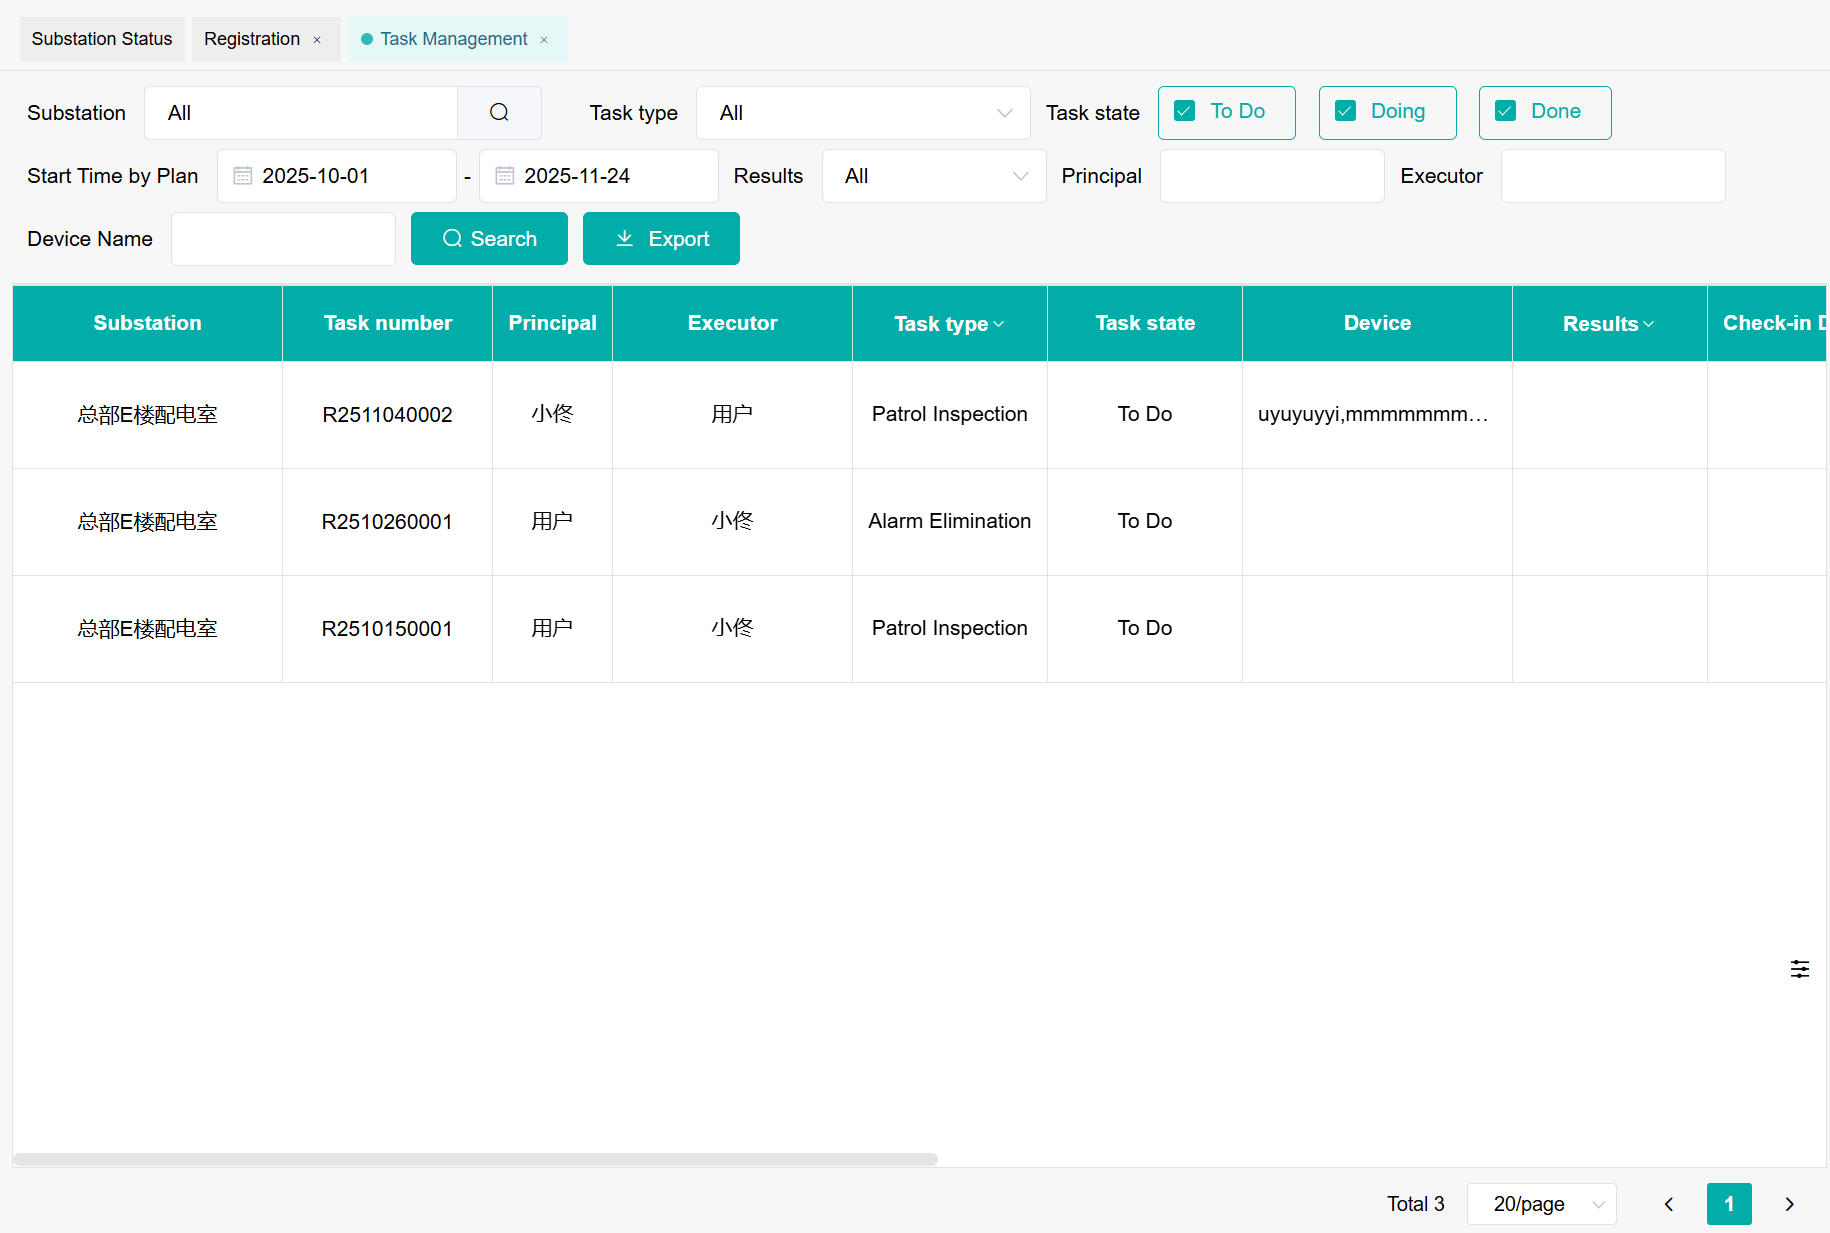The width and height of the screenshot is (1830, 1233).
Task: Open the Results filter dropdown
Action: (933, 176)
